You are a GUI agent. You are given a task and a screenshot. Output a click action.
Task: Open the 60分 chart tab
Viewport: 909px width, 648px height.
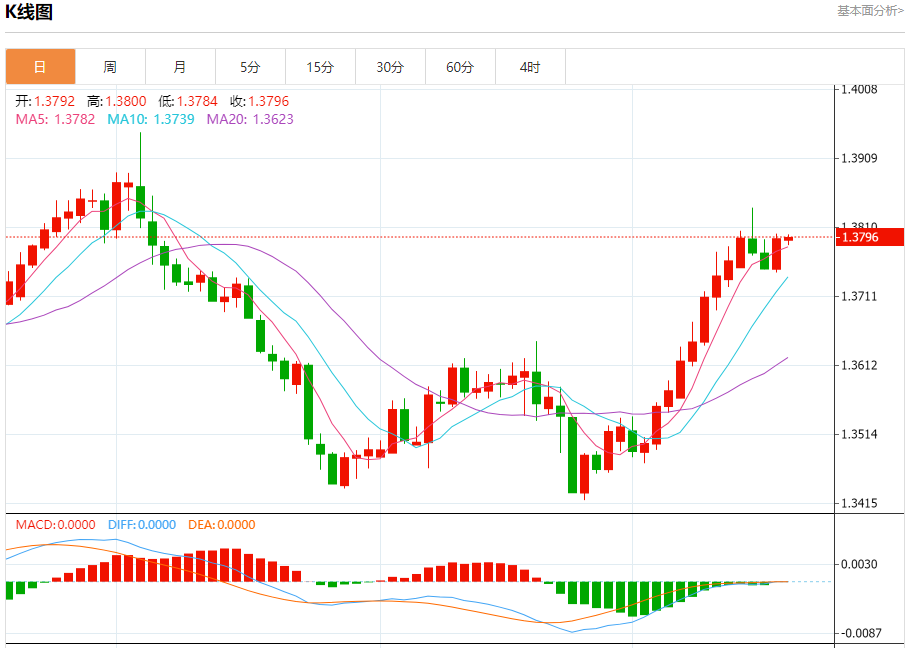(460, 67)
